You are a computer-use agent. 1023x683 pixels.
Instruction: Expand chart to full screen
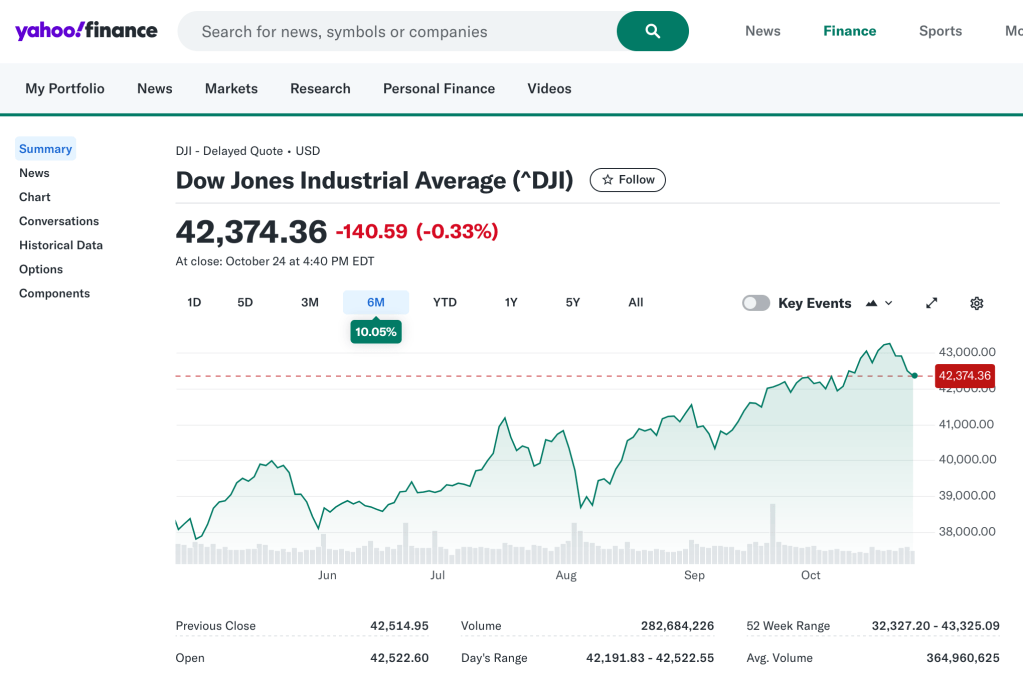(x=931, y=303)
